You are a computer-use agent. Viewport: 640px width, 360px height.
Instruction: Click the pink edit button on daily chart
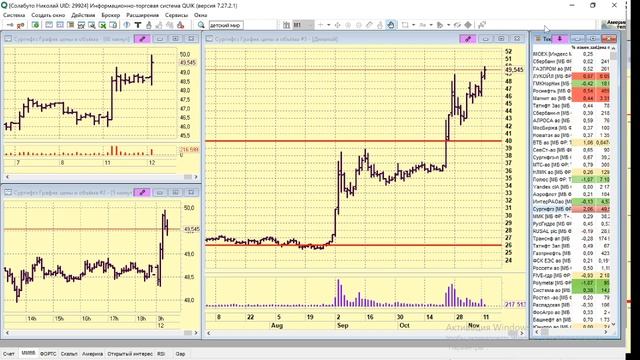[468, 39]
